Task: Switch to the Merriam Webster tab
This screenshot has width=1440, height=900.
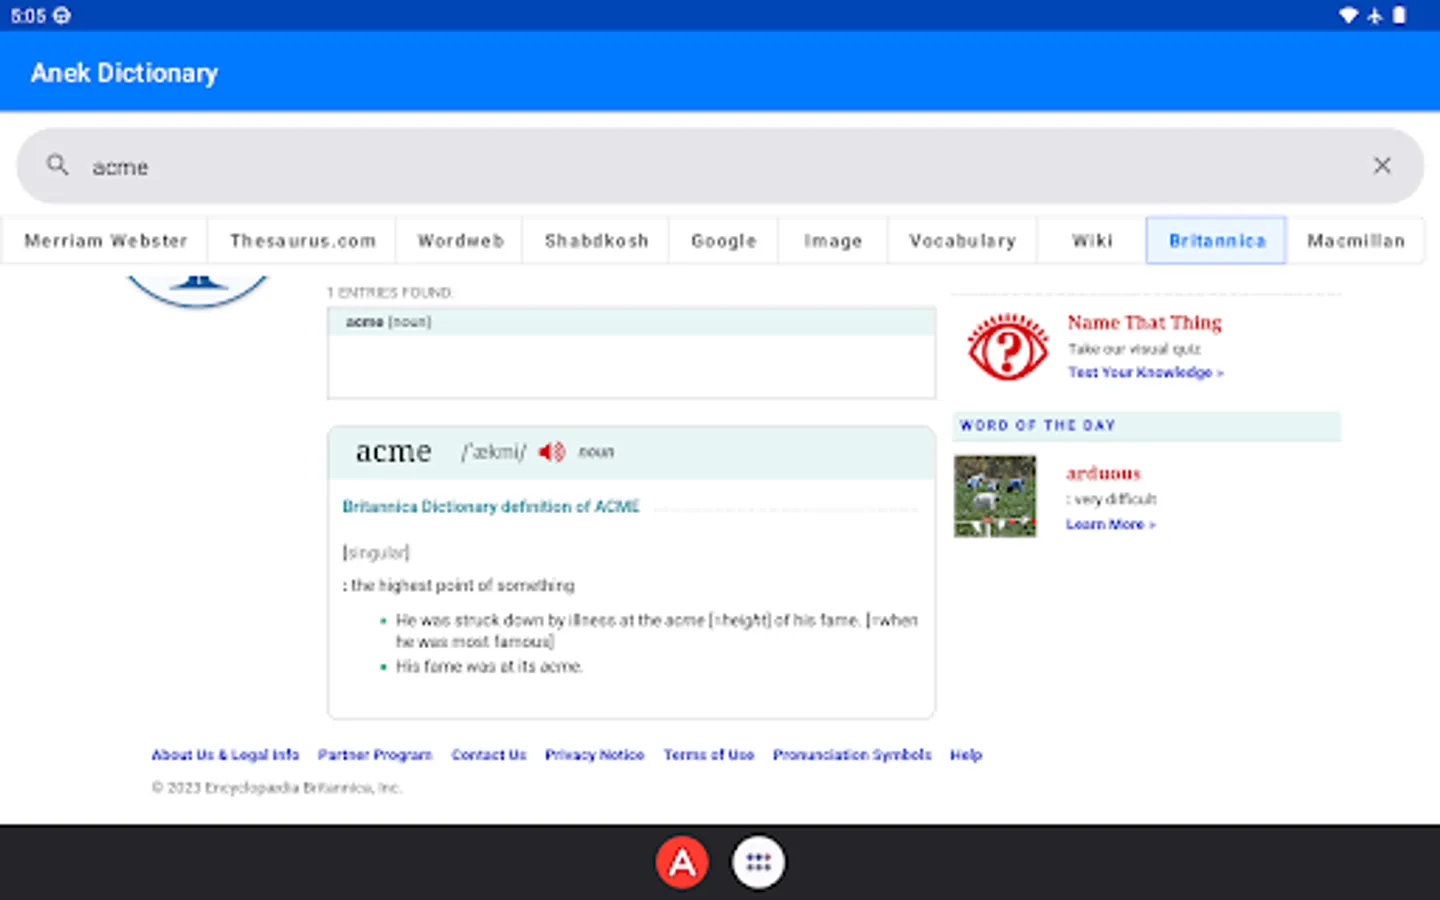Action: coord(106,241)
